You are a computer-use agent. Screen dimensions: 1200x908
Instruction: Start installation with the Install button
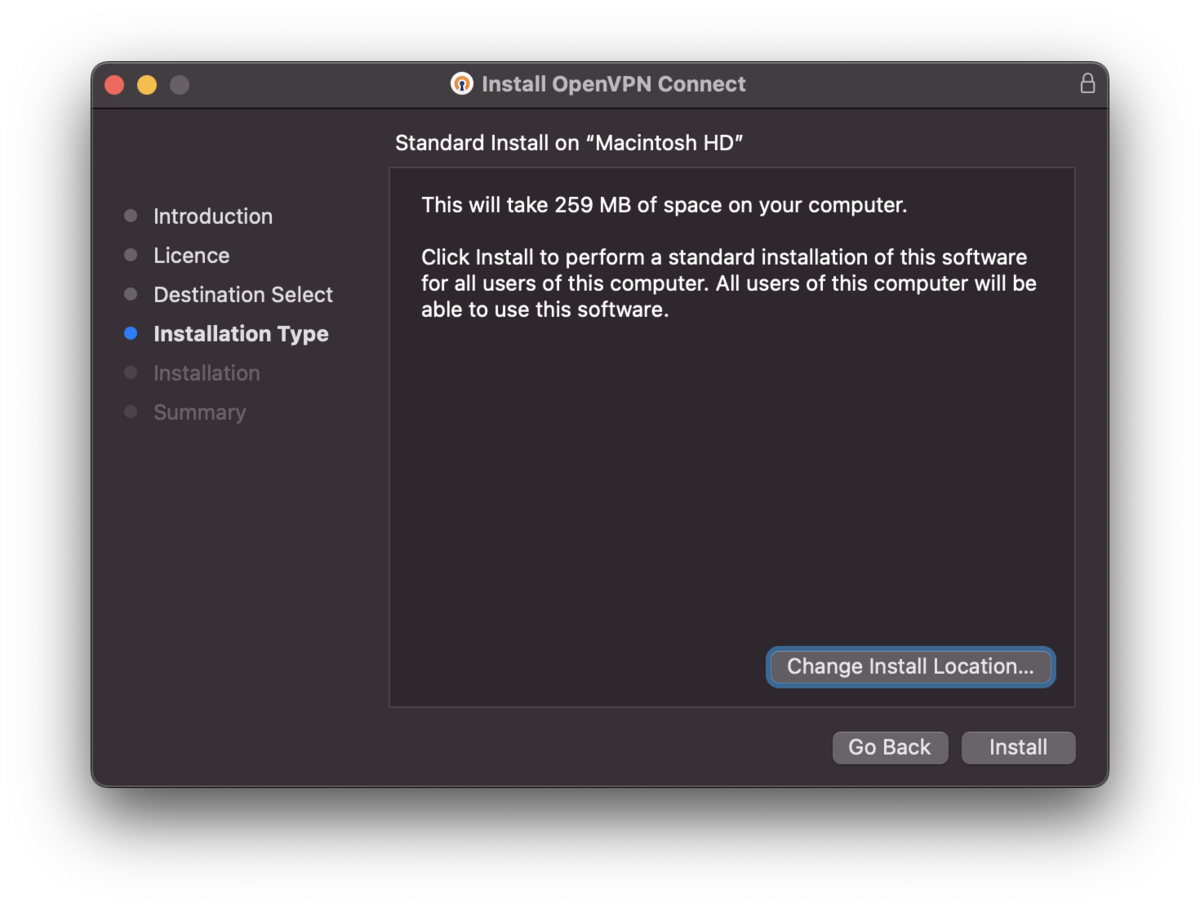[x=1018, y=748]
